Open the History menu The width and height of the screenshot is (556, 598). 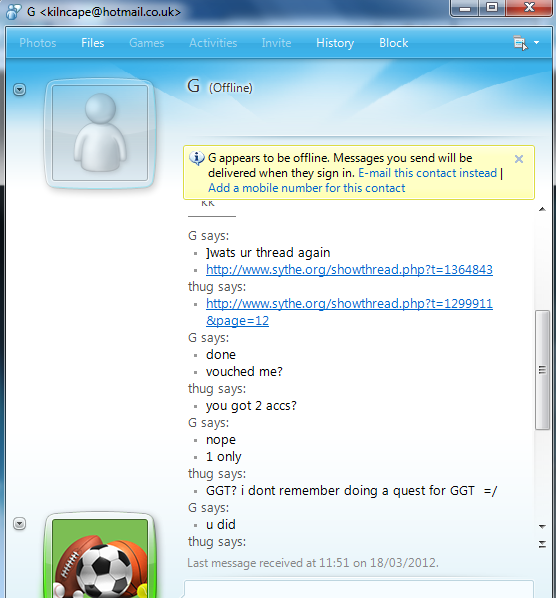tap(335, 43)
